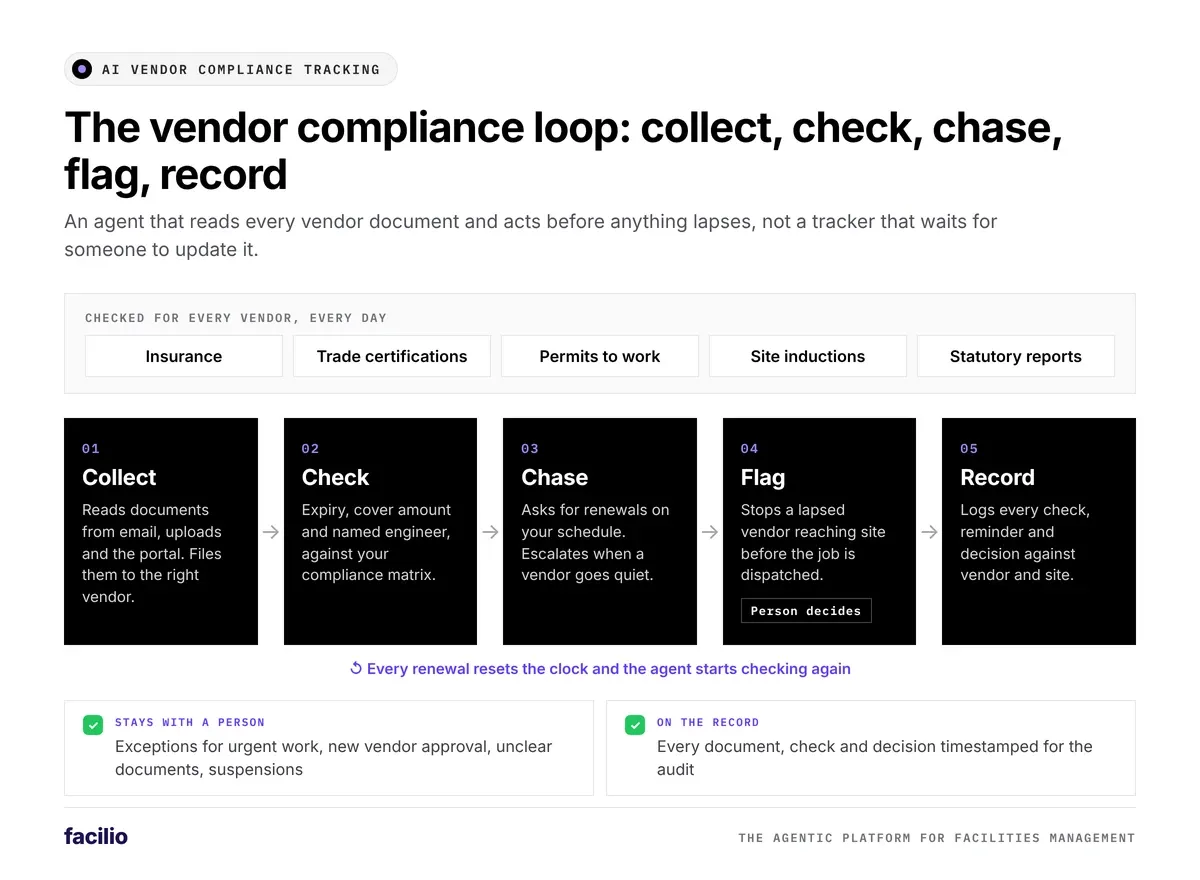1200x880 pixels.
Task: Open the 05 Record step card
Action: coord(1039,531)
